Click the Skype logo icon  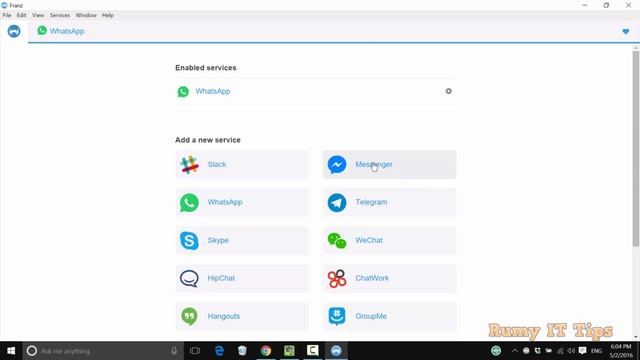tap(189, 240)
